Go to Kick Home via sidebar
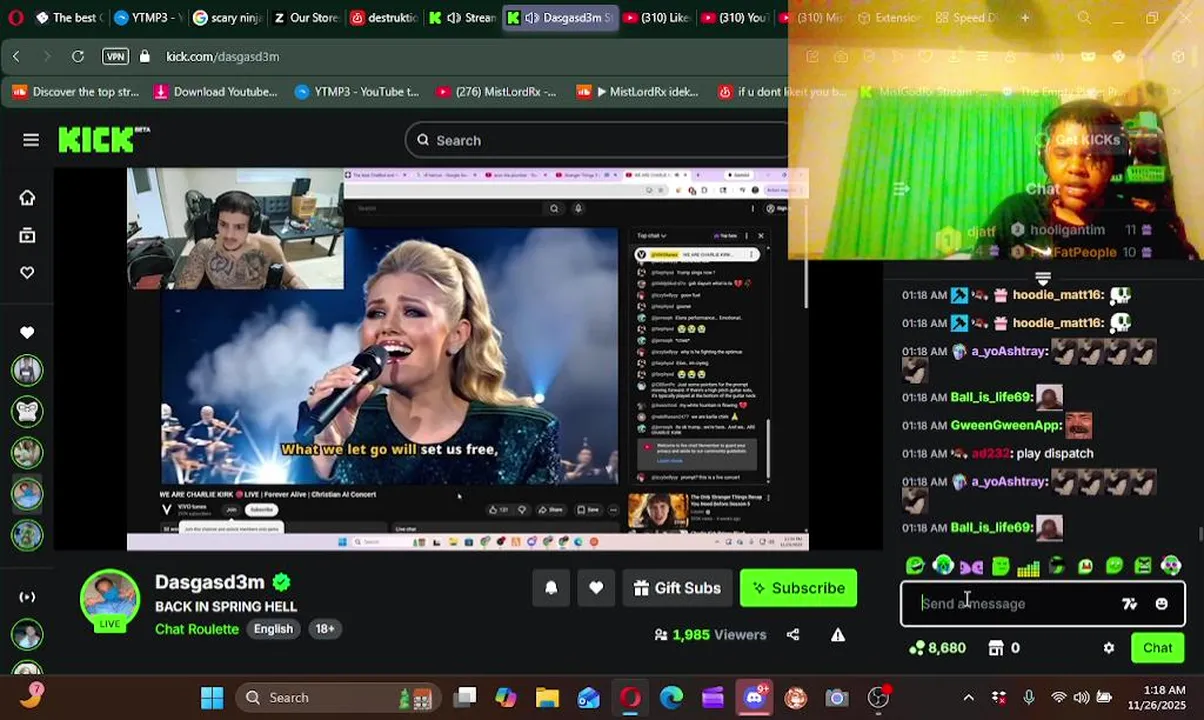 coord(27,197)
